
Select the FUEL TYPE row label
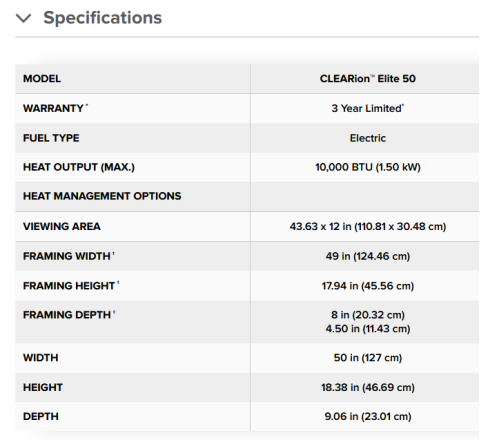pos(51,138)
